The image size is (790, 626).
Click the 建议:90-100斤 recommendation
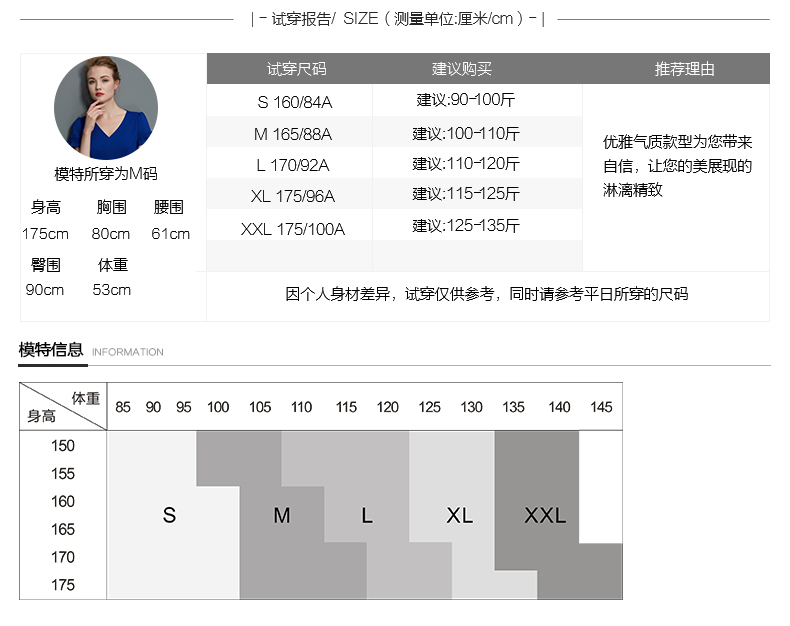[466, 100]
